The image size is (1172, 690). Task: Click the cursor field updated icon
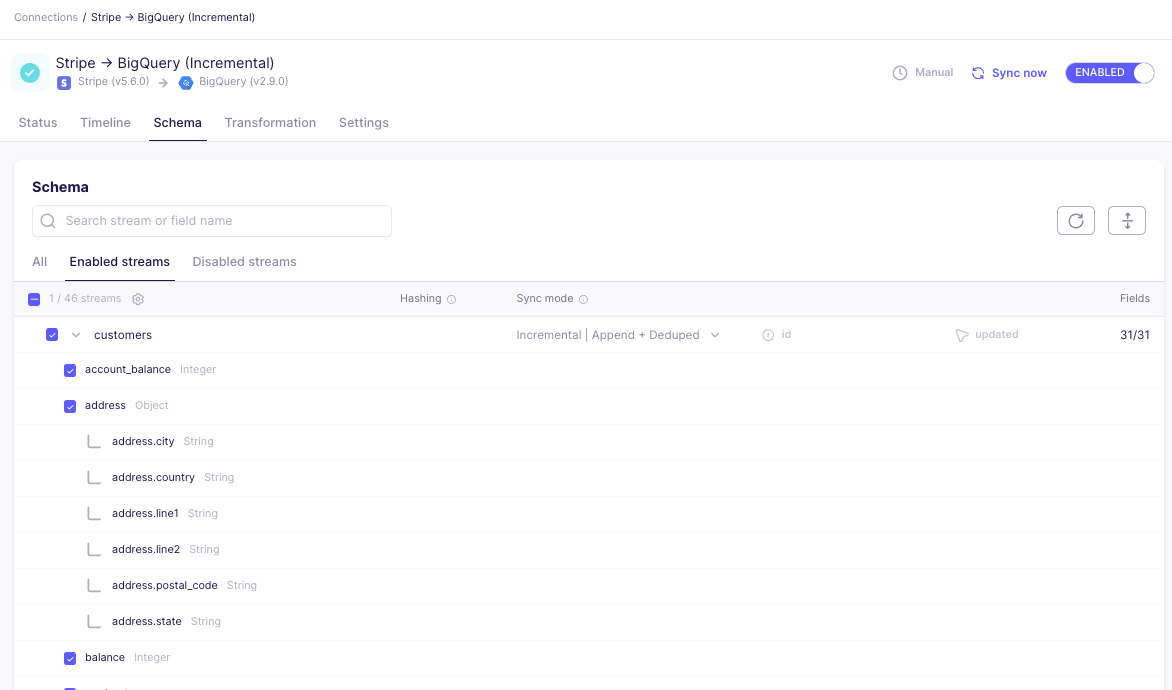[962, 335]
